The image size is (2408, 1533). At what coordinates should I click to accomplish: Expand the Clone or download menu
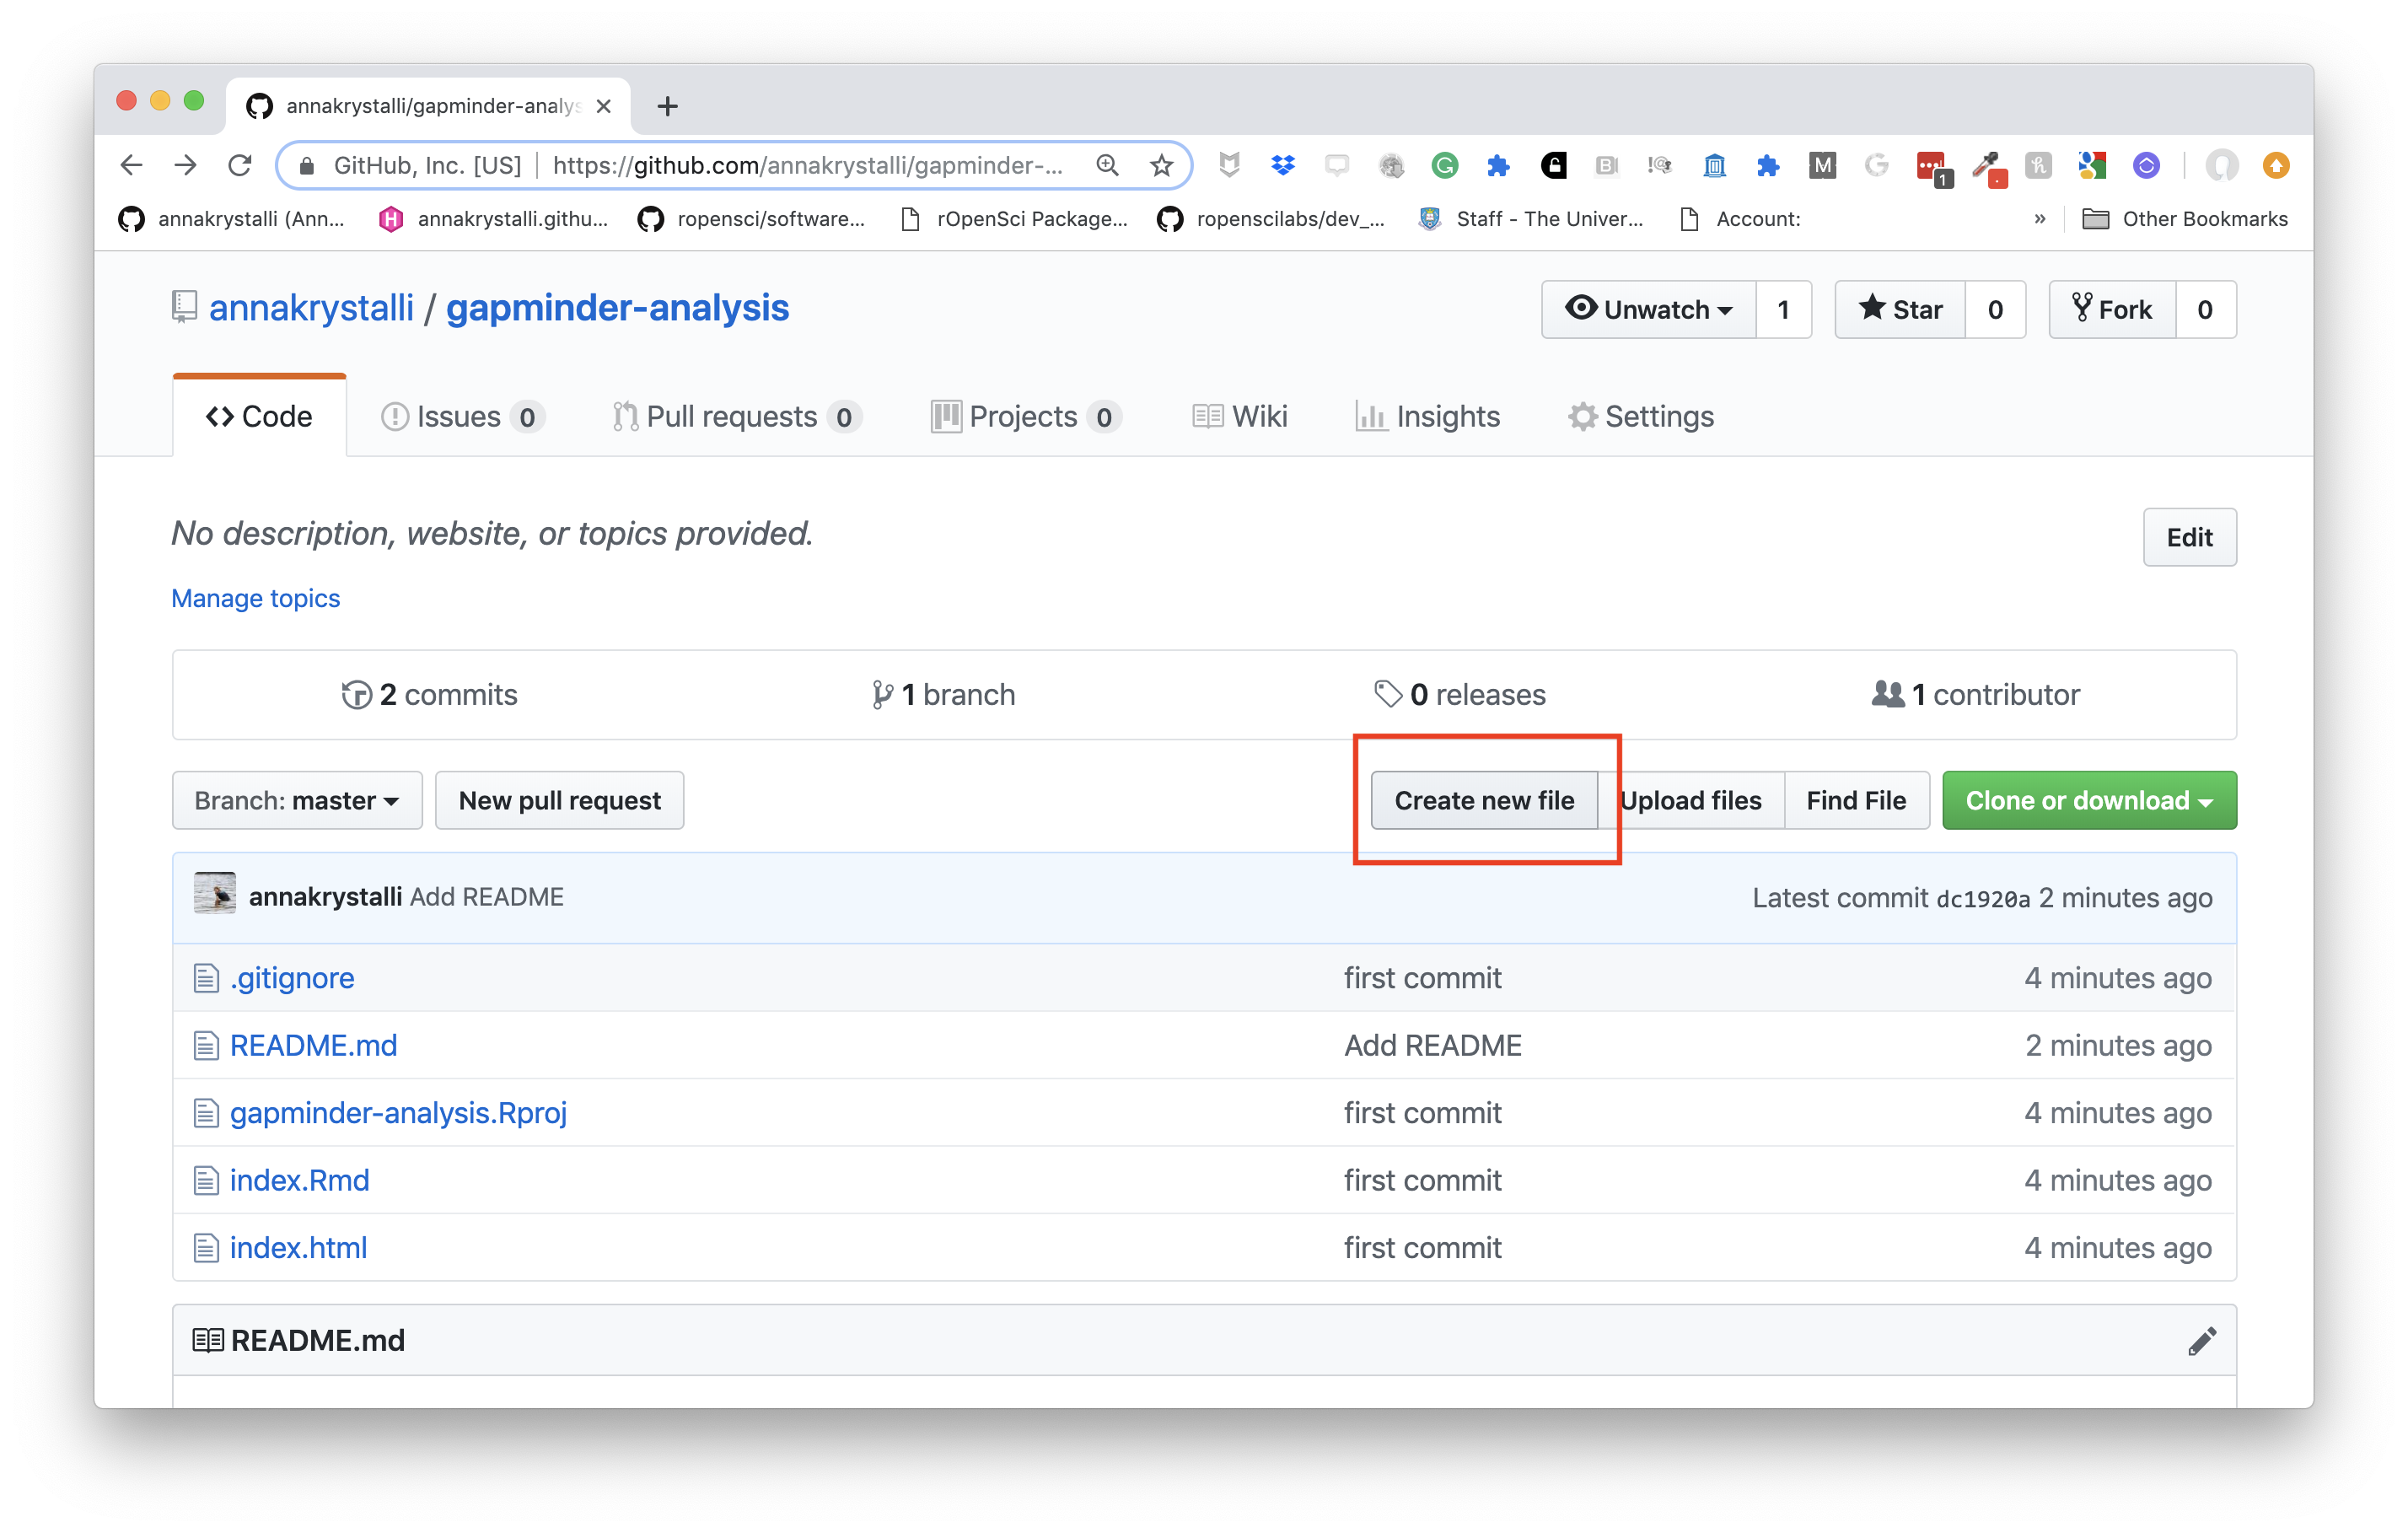click(2089, 800)
